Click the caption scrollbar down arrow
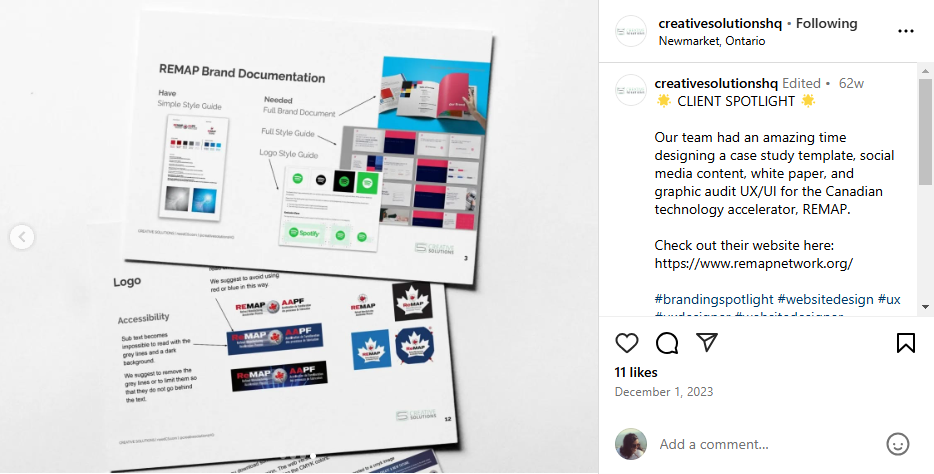The height and width of the screenshot is (474, 934). click(925, 307)
